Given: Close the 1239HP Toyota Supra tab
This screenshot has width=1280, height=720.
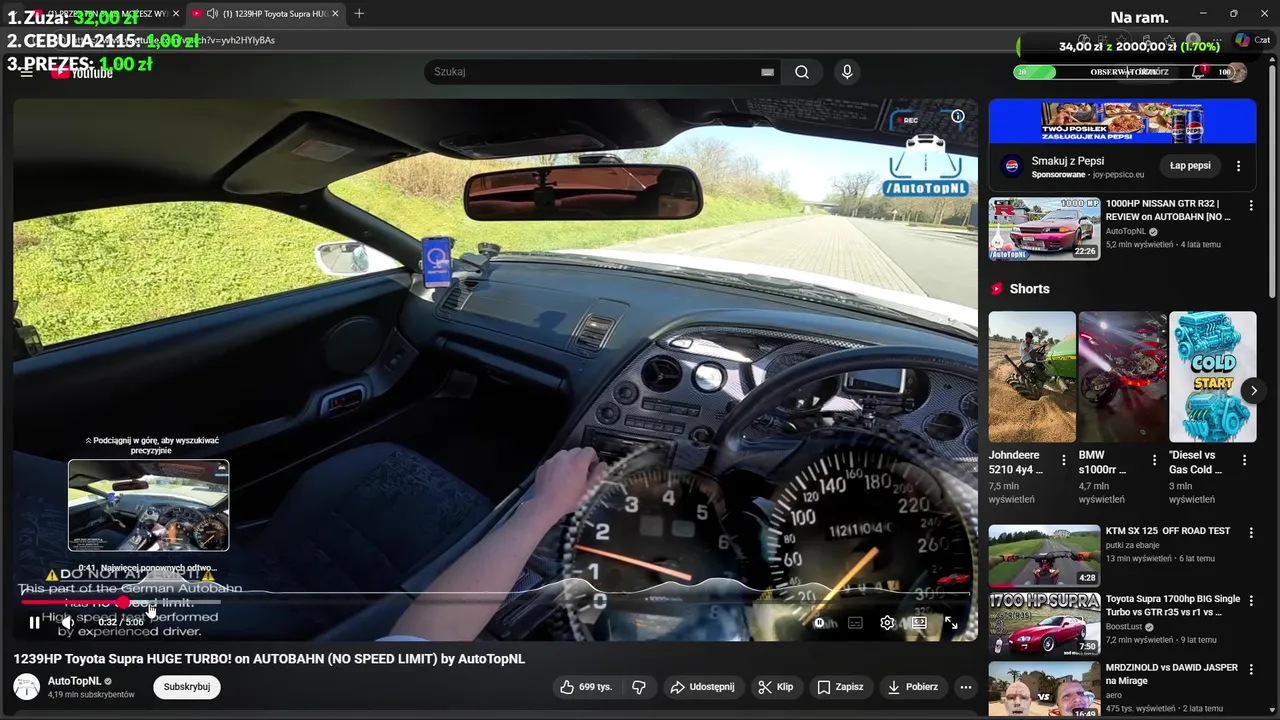Looking at the screenshot, I should (335, 13).
